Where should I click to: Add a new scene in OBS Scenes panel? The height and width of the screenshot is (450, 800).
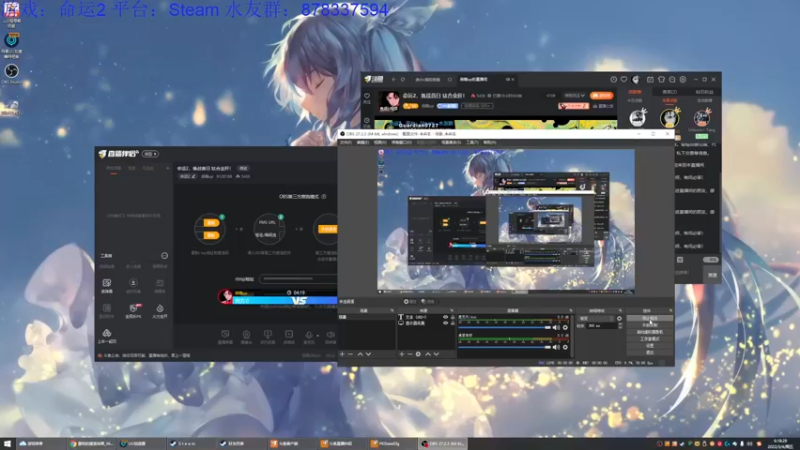coord(342,354)
